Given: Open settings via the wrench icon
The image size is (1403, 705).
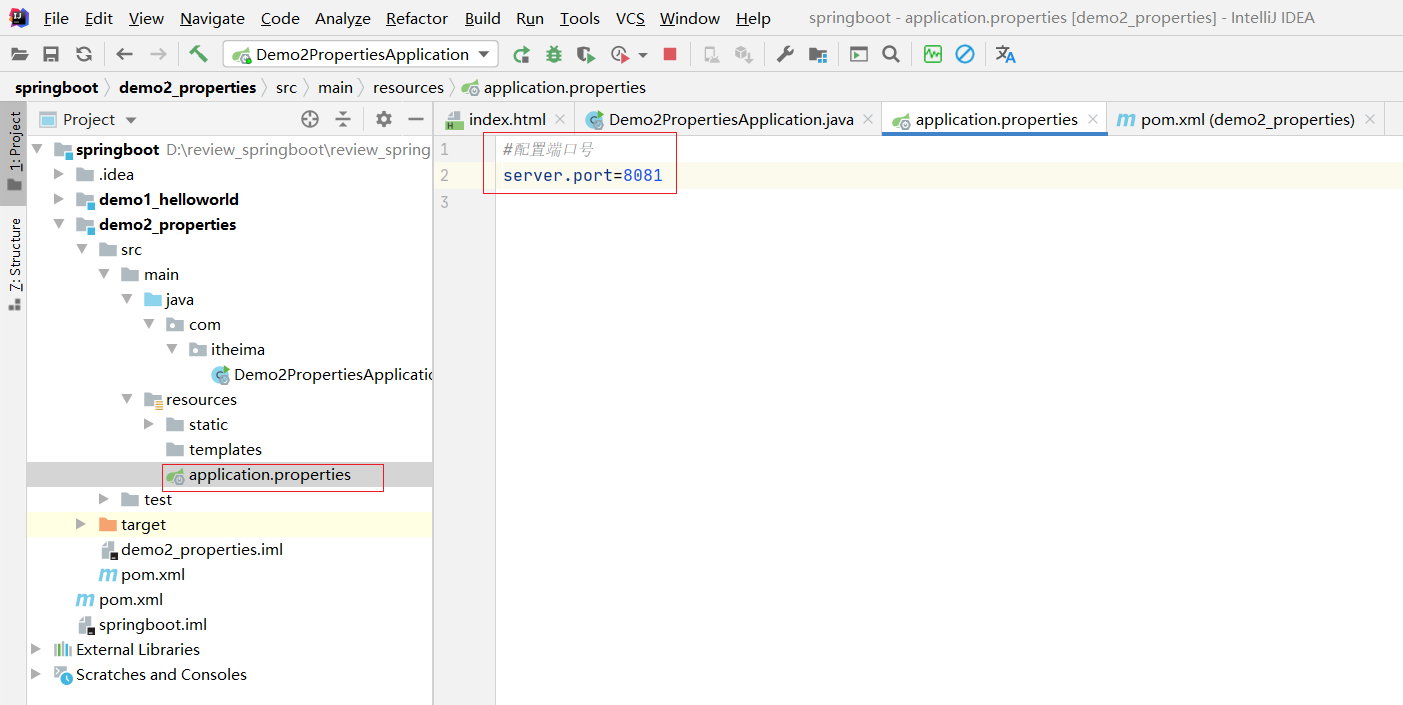Looking at the screenshot, I should tap(785, 54).
